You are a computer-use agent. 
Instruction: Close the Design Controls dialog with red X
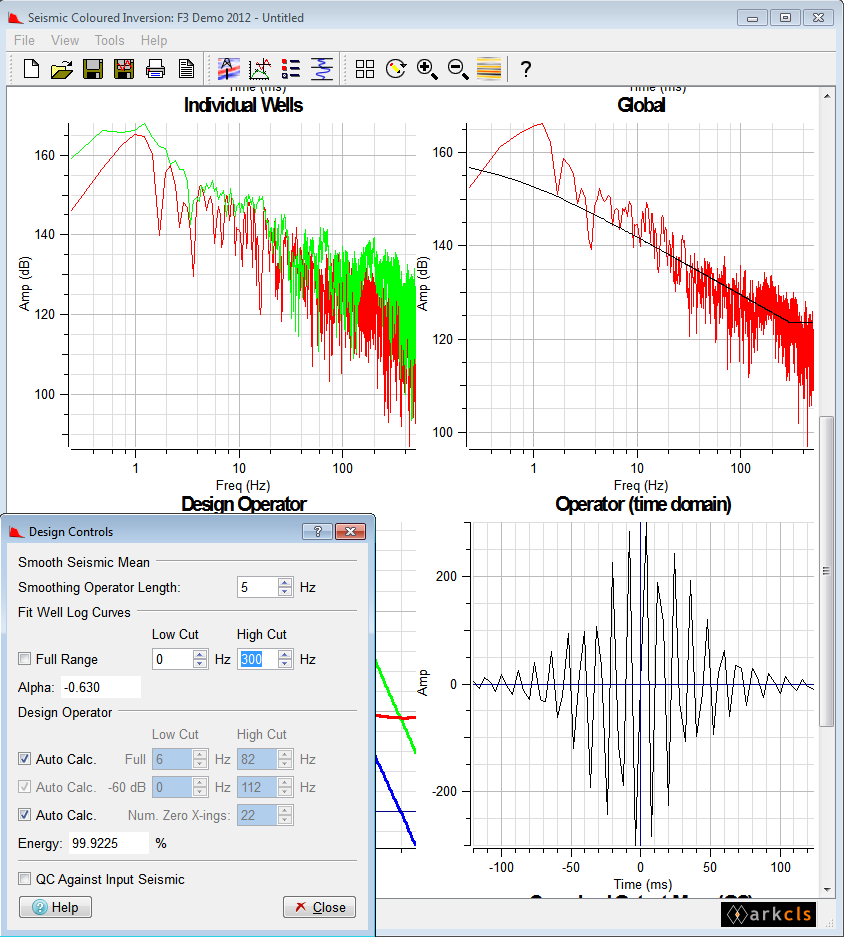[x=350, y=531]
